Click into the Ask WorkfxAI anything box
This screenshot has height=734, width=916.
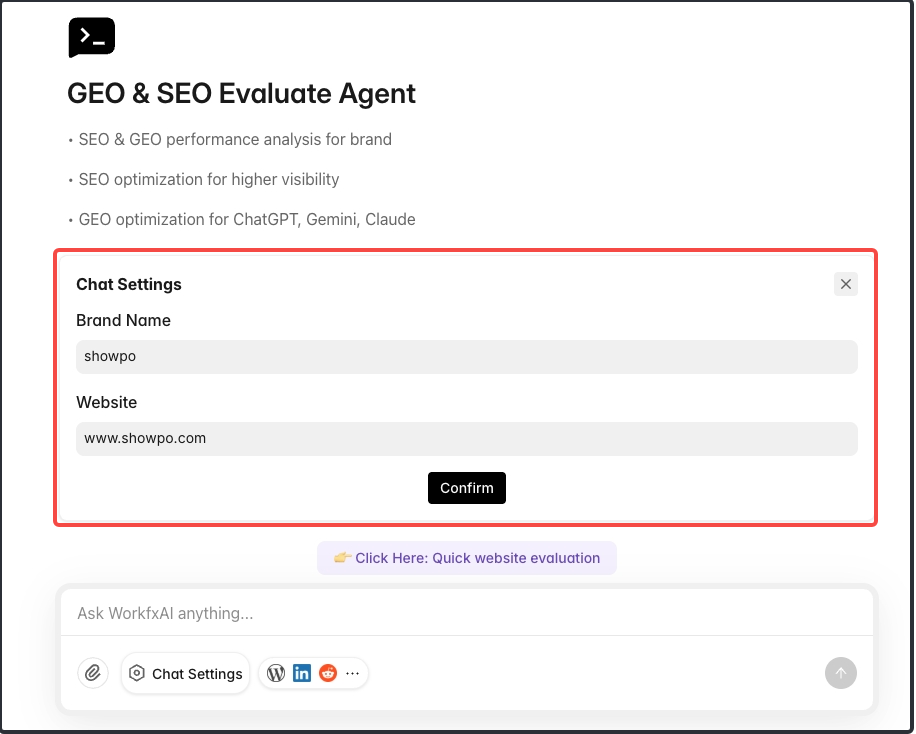466,613
